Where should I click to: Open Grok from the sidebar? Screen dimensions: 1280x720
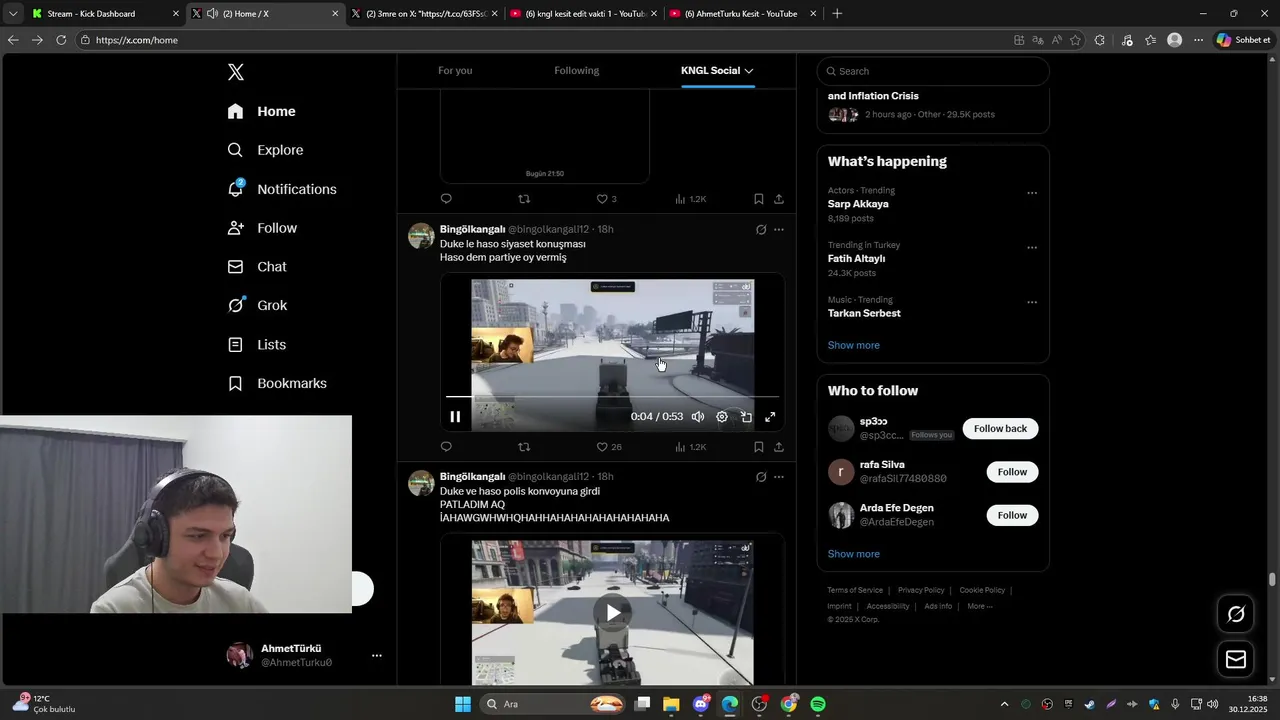tap(257, 306)
